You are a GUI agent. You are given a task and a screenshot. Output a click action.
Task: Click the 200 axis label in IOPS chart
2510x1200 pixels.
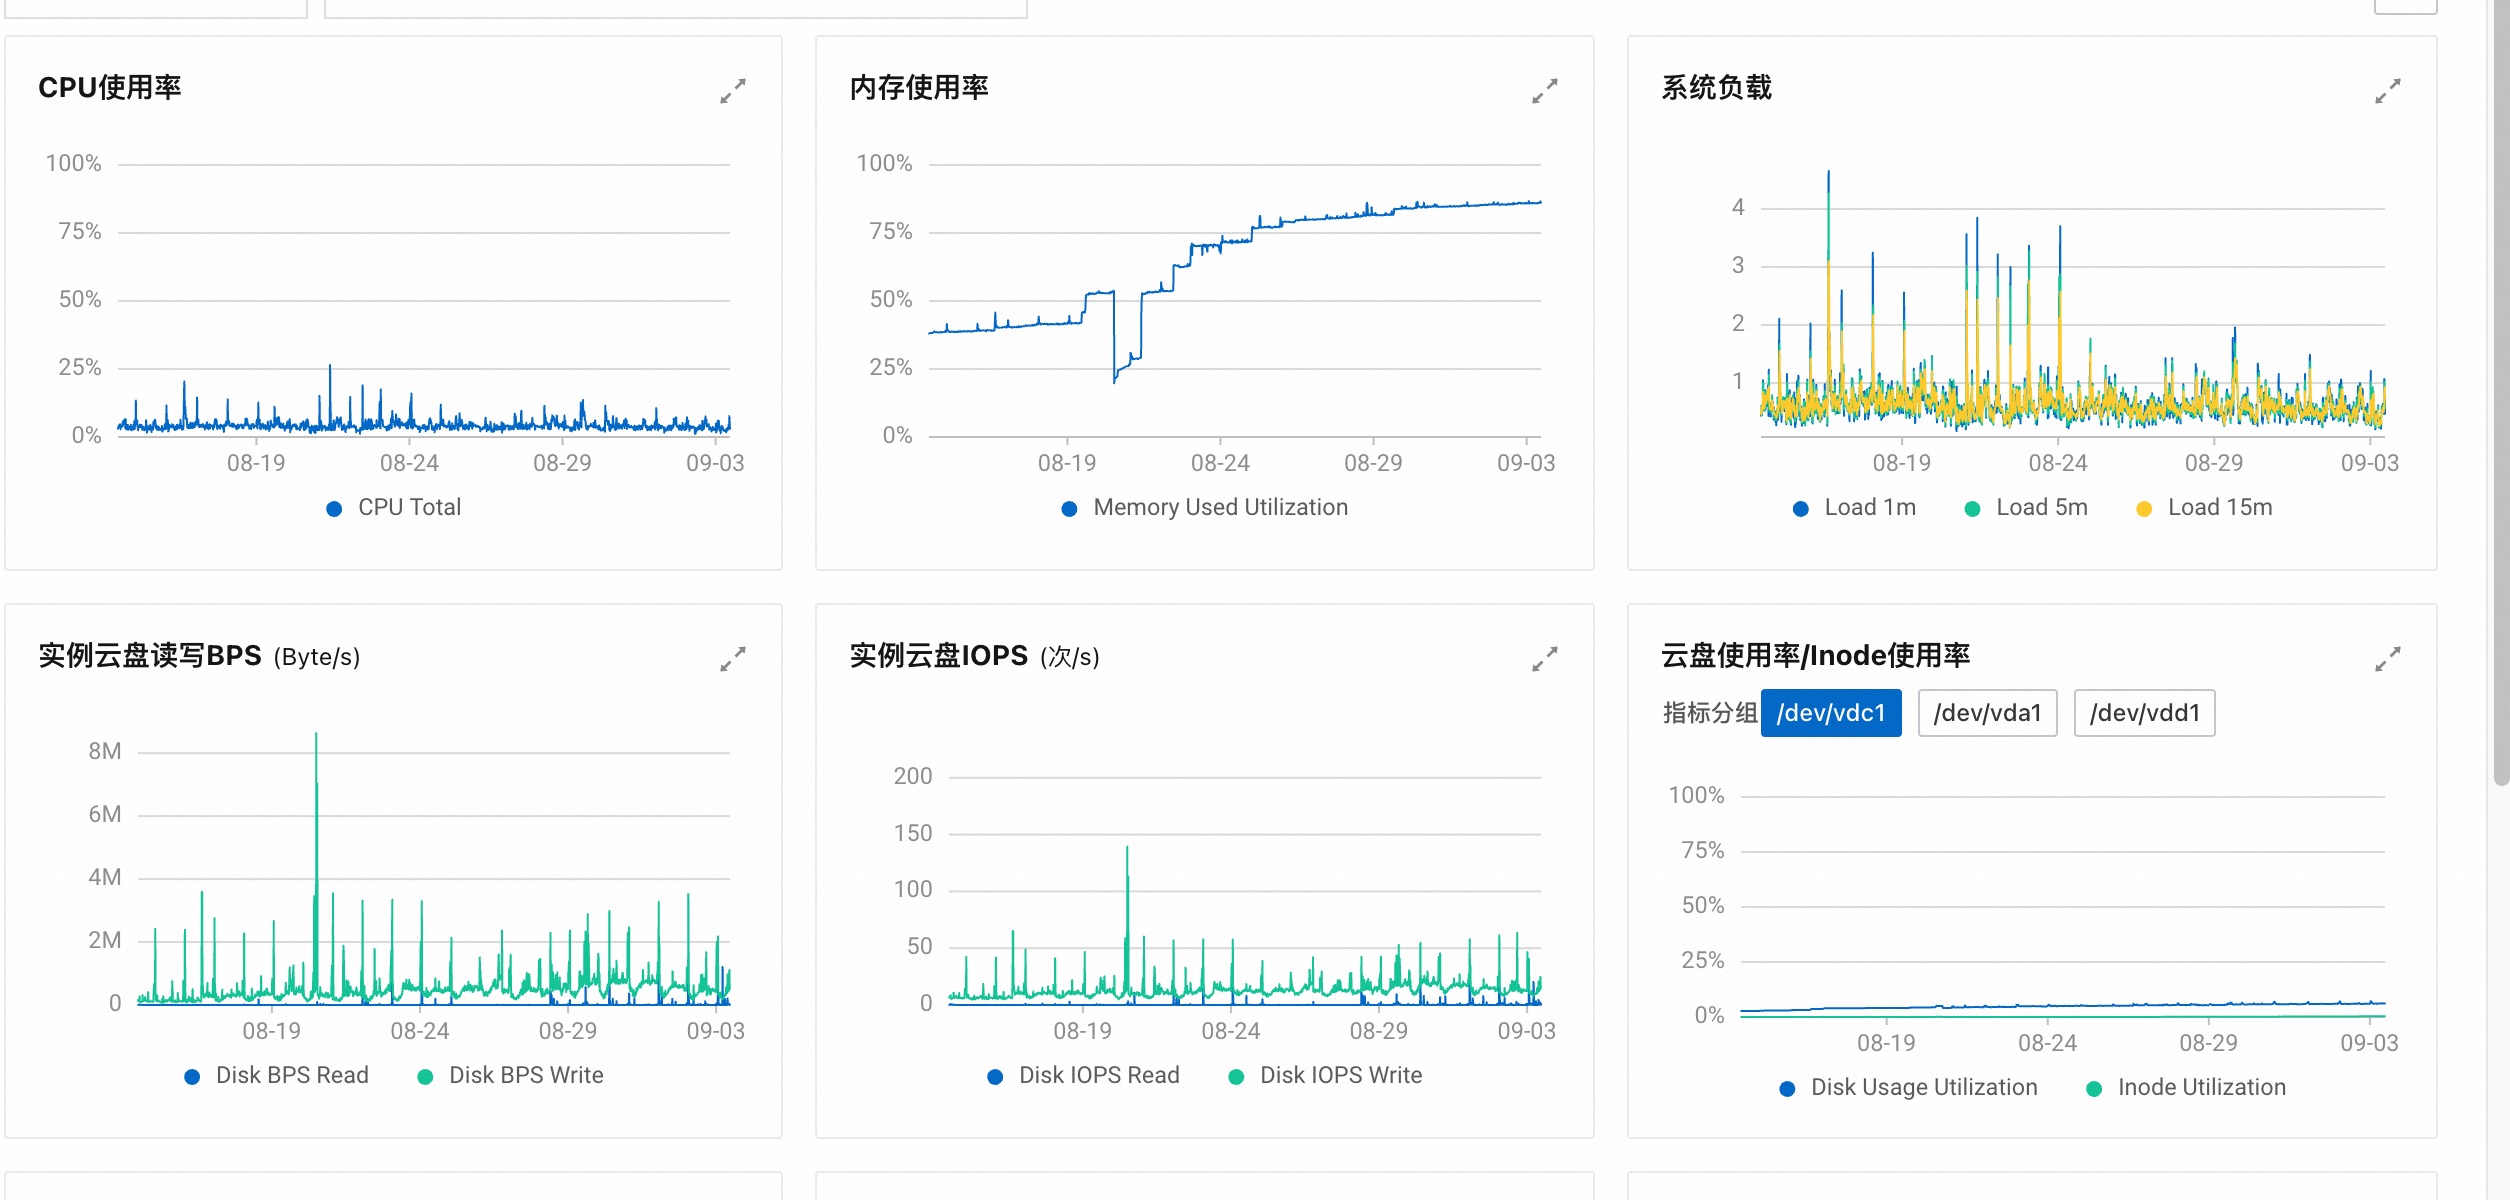[913, 777]
